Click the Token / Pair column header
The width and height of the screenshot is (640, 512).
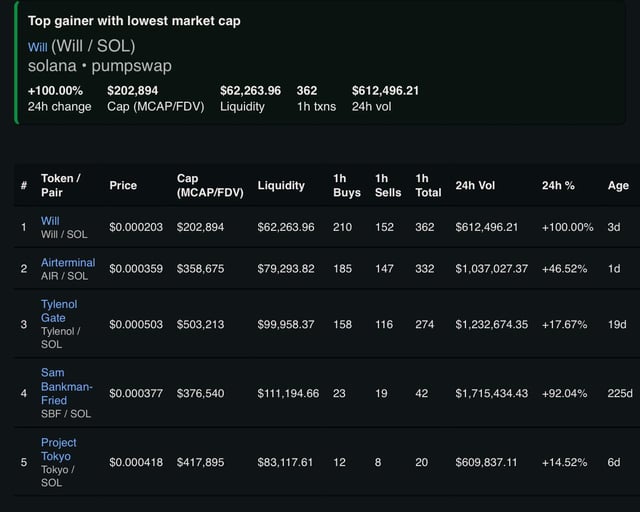pos(60,185)
